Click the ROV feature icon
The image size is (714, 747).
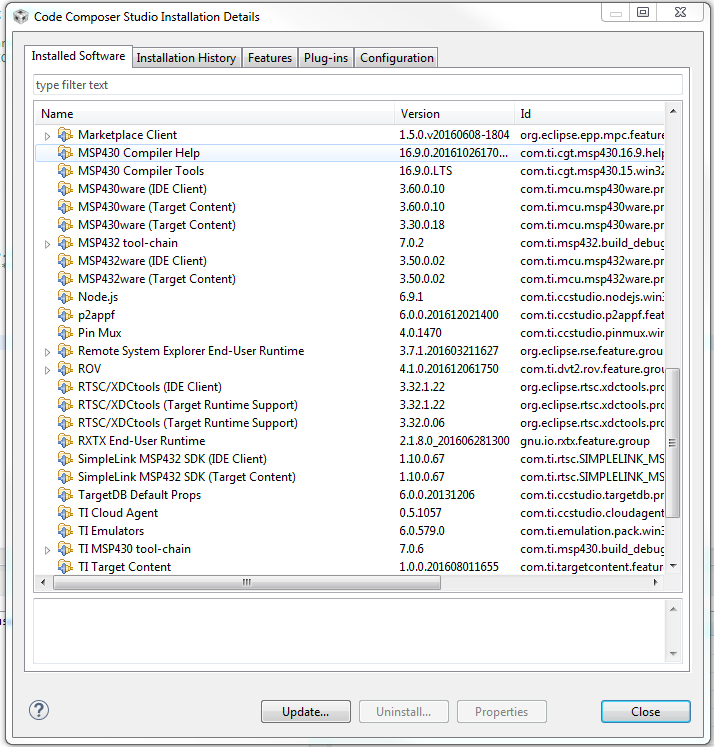click(x=65, y=369)
